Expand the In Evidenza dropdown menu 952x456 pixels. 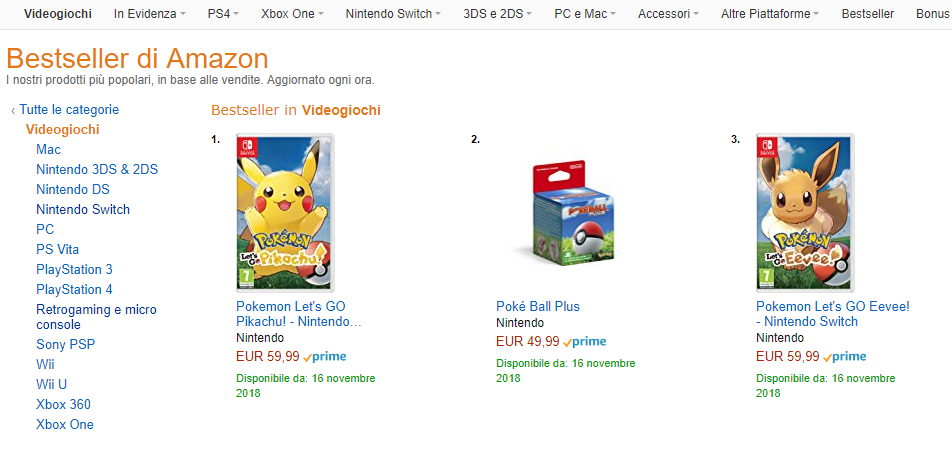(150, 14)
